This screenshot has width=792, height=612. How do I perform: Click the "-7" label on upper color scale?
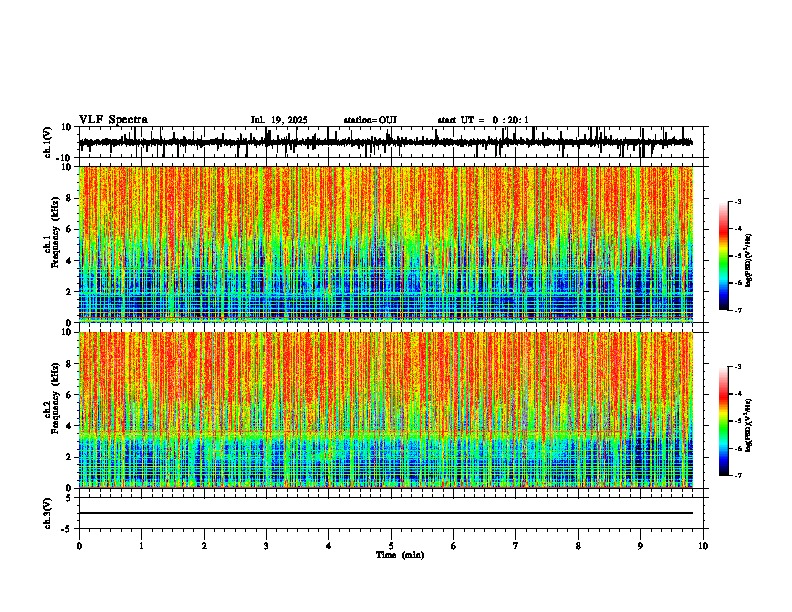[737, 310]
